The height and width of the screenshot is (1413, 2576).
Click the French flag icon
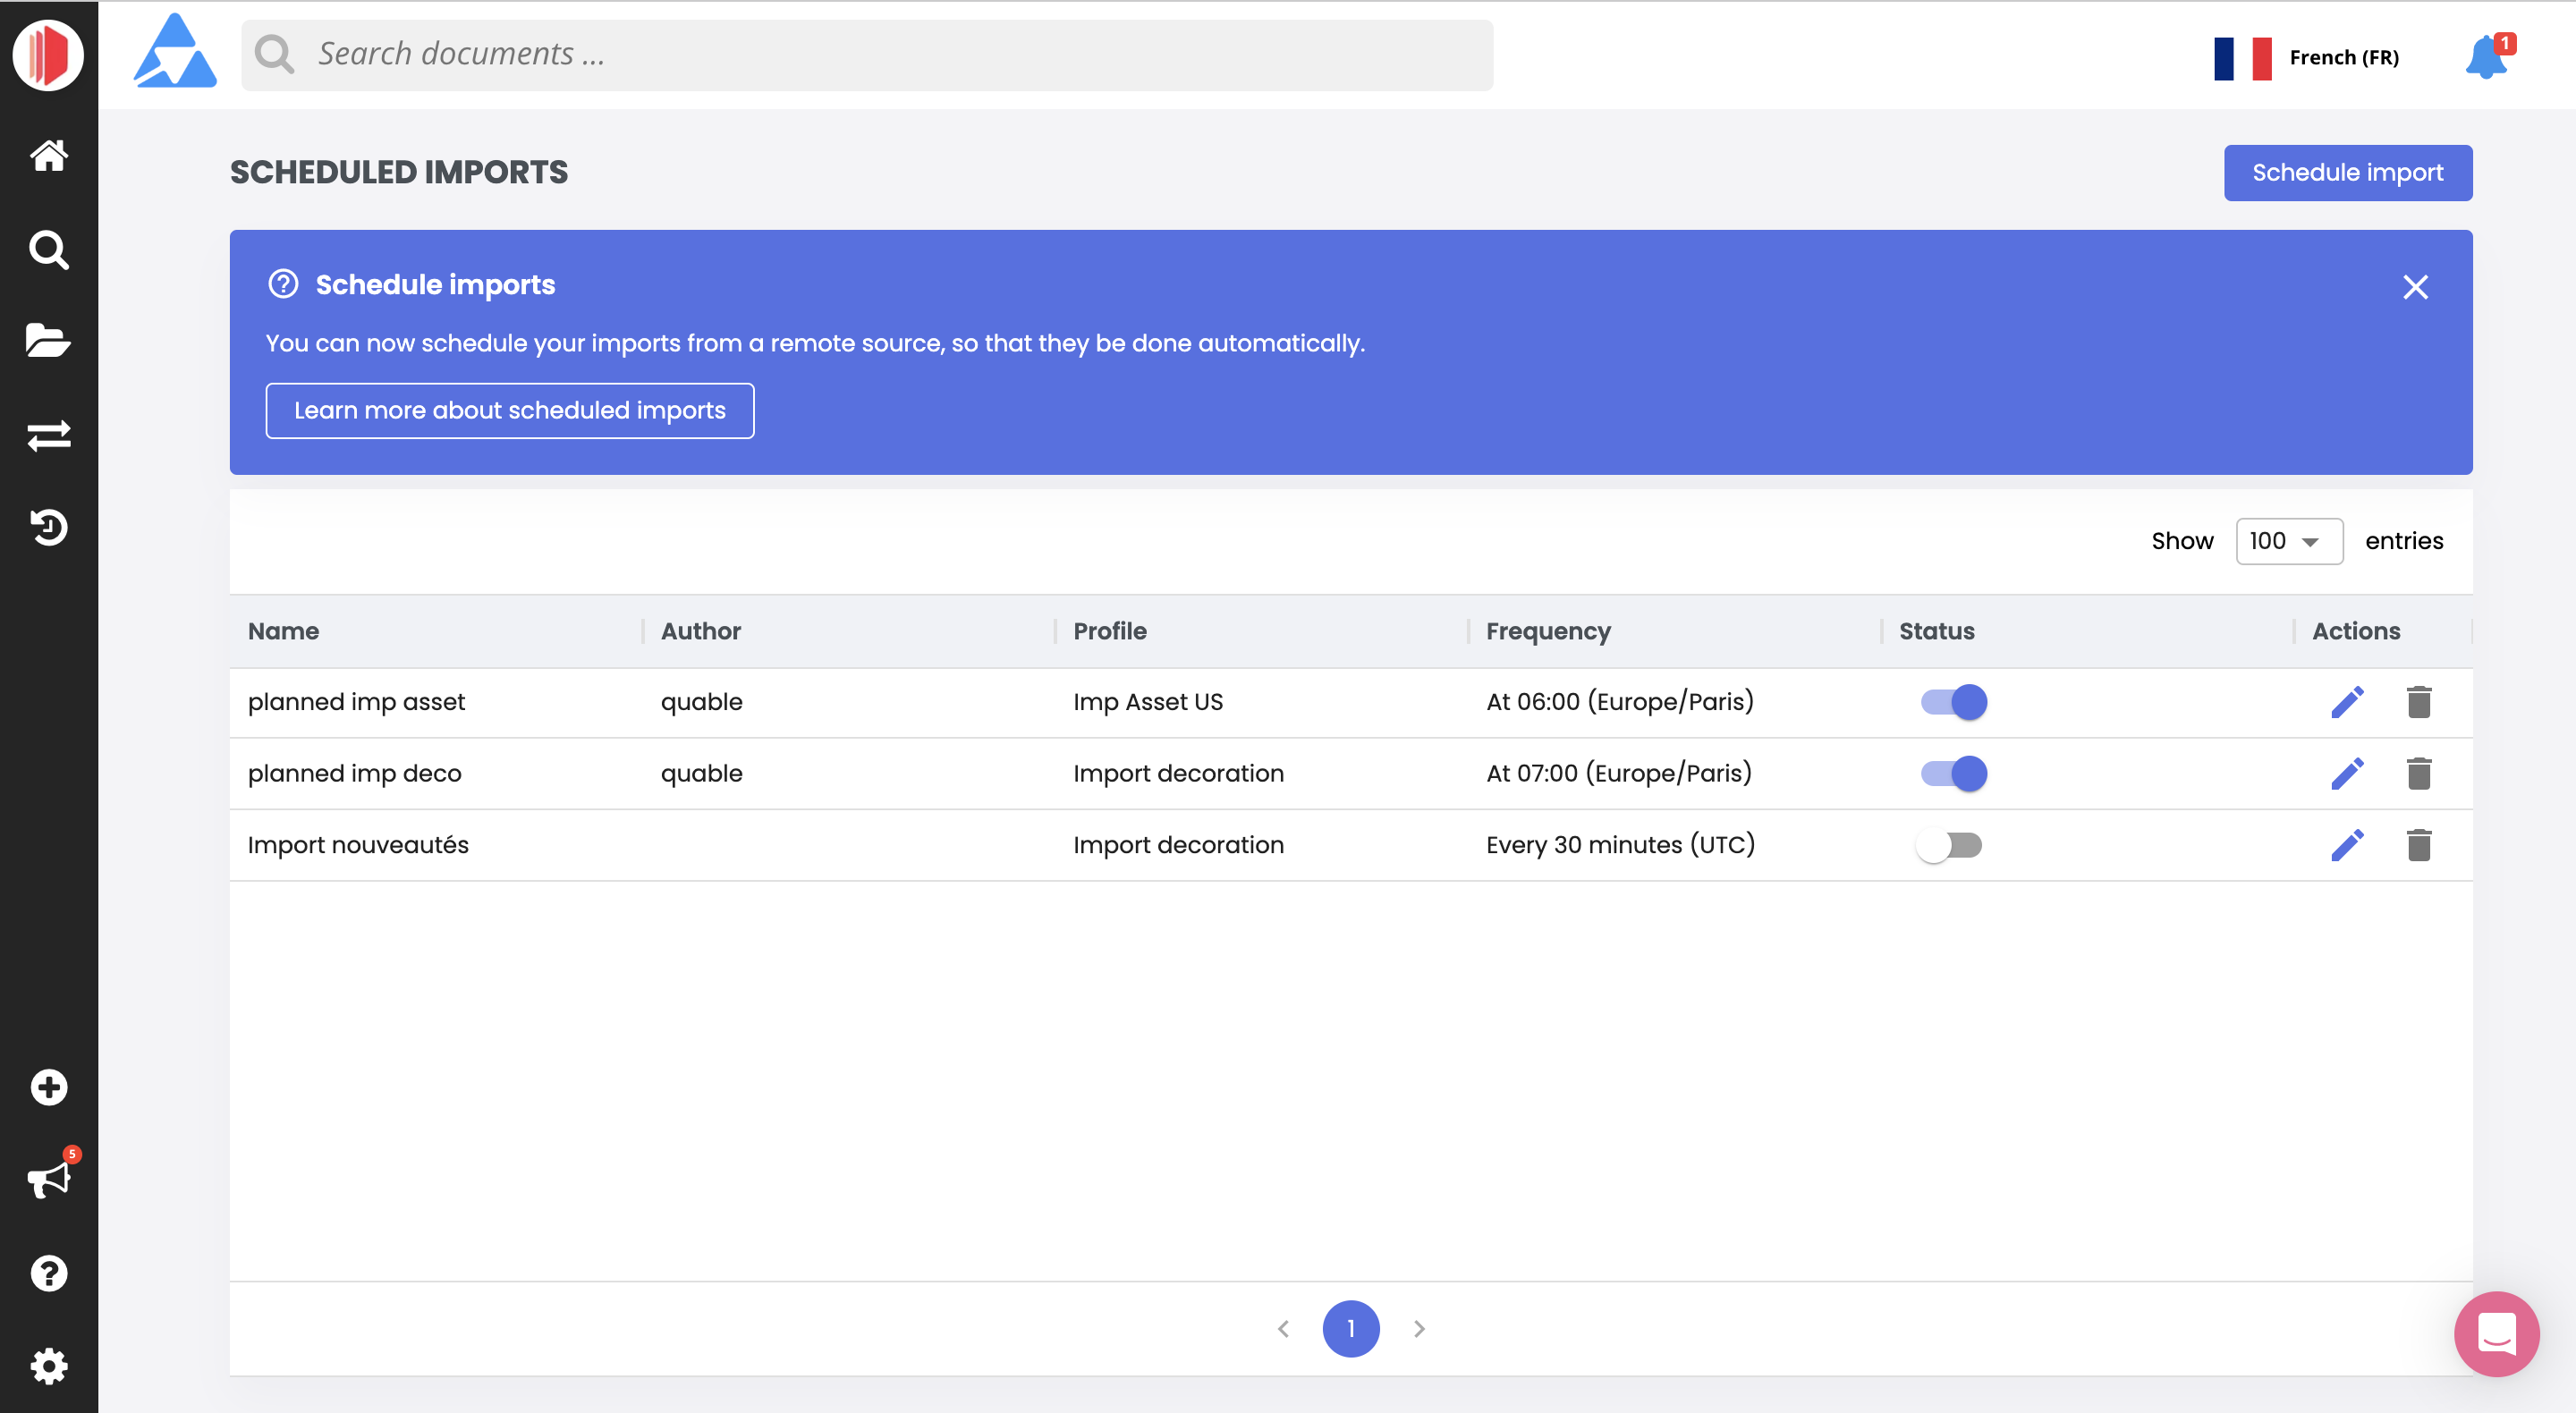tap(2243, 58)
